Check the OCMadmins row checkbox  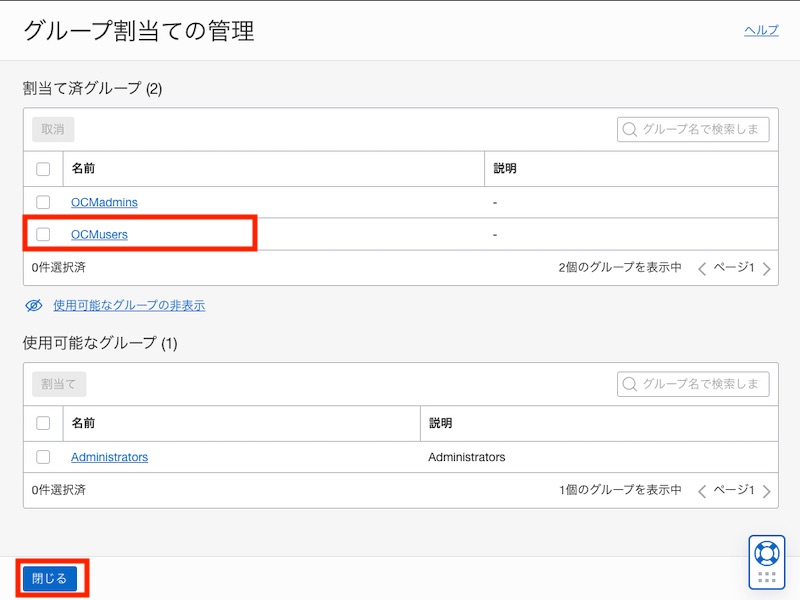click(43, 202)
